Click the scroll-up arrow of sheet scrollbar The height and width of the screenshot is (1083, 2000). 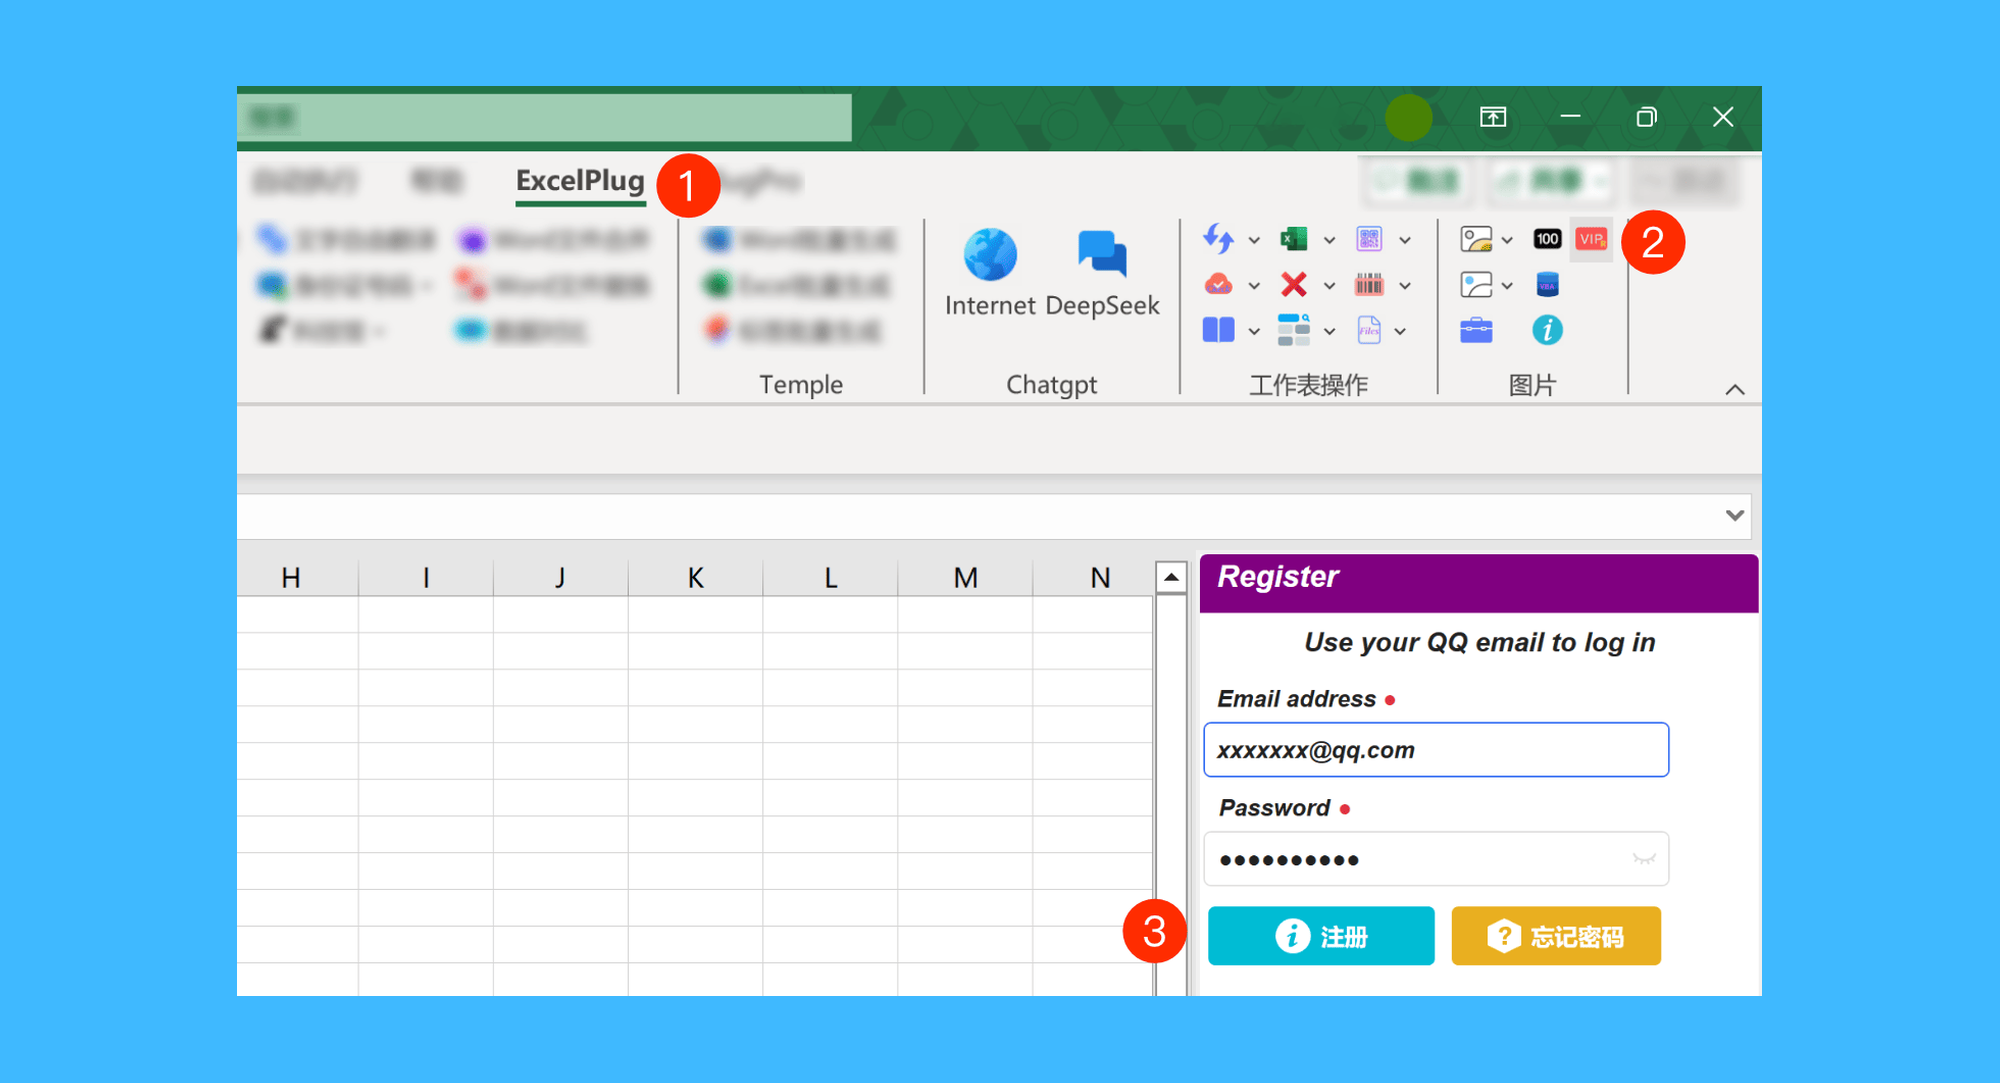coord(1171,577)
